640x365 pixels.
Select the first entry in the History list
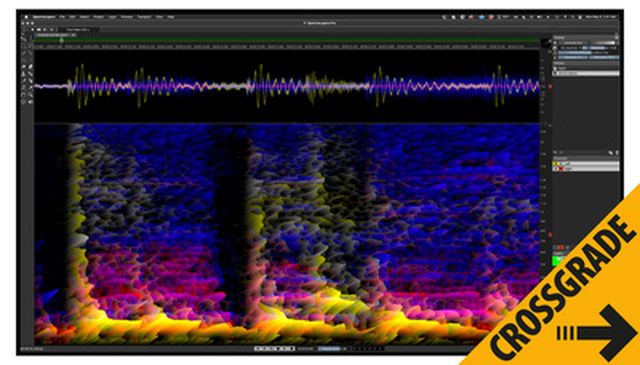coord(586,68)
